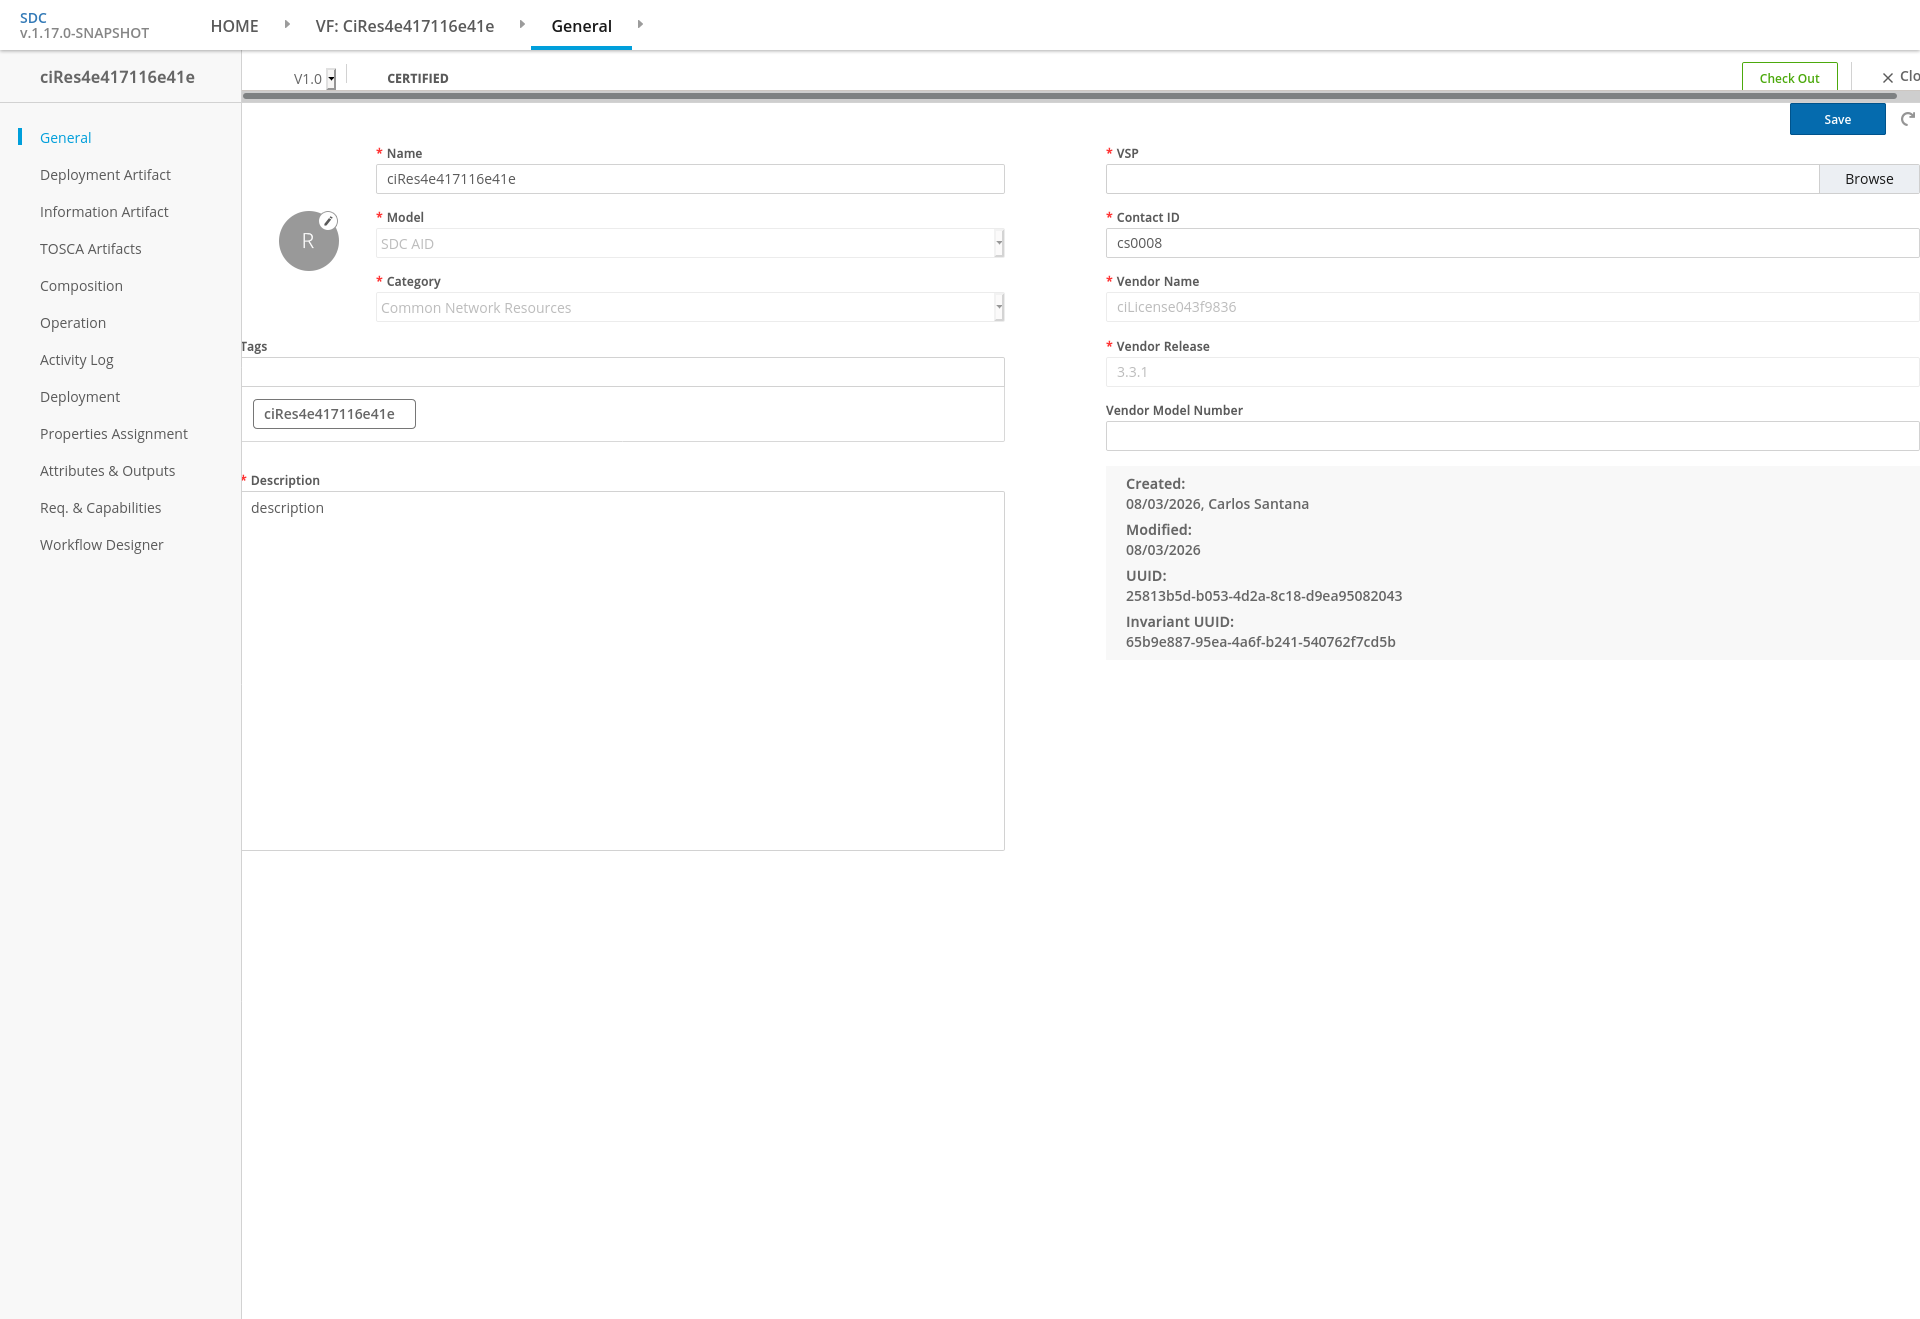Open Deployment Artifact section
This screenshot has width=1920, height=1319.
[105, 175]
